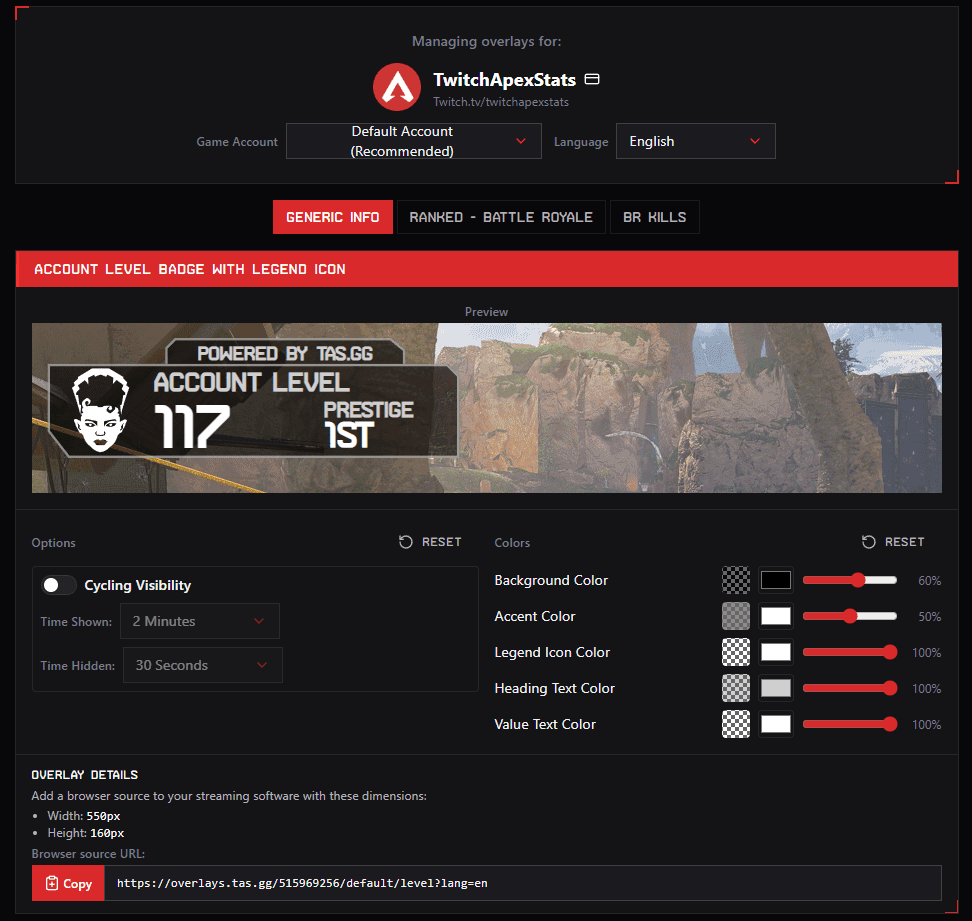This screenshot has height=921, width=972.
Task: Open the Value Text Color picker
Action: point(776,724)
